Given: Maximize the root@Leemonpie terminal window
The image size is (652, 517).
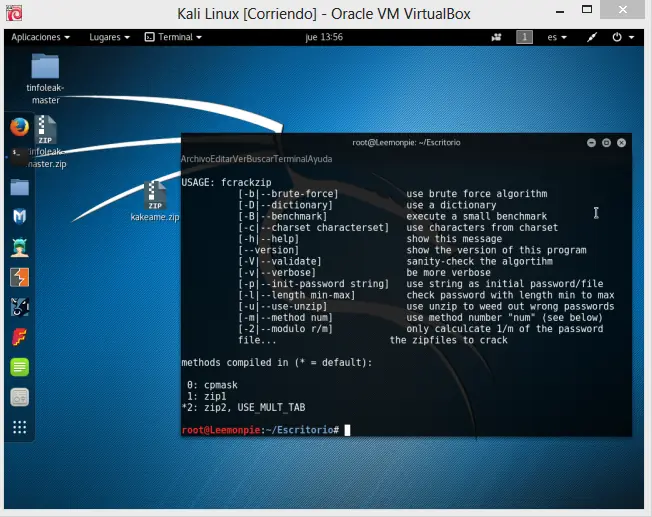Looking at the screenshot, I should 606,143.
